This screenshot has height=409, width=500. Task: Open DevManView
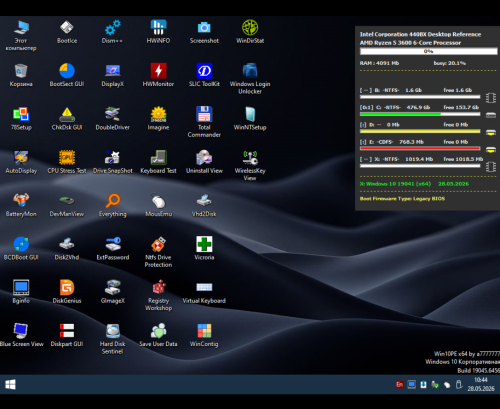pos(67,205)
